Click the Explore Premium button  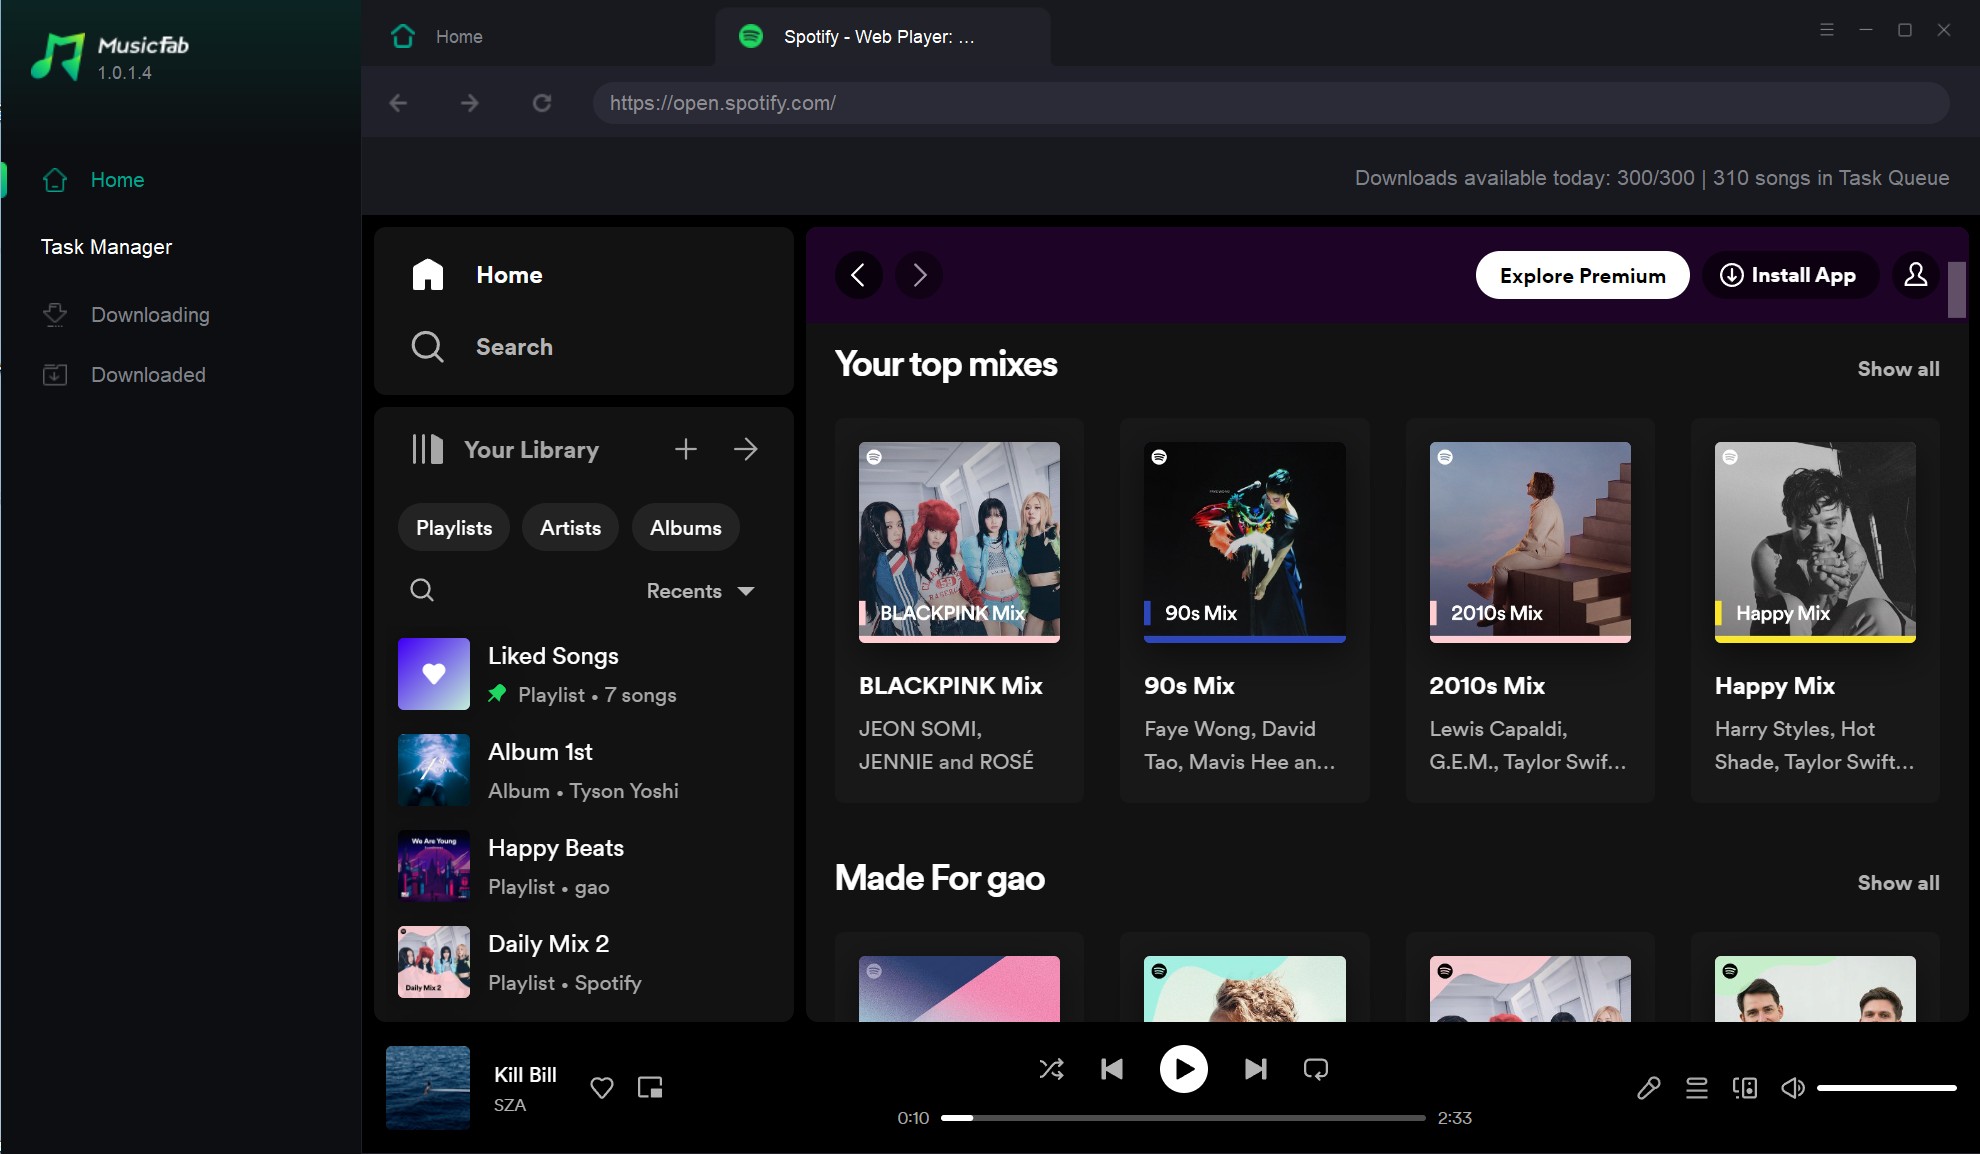click(x=1582, y=276)
